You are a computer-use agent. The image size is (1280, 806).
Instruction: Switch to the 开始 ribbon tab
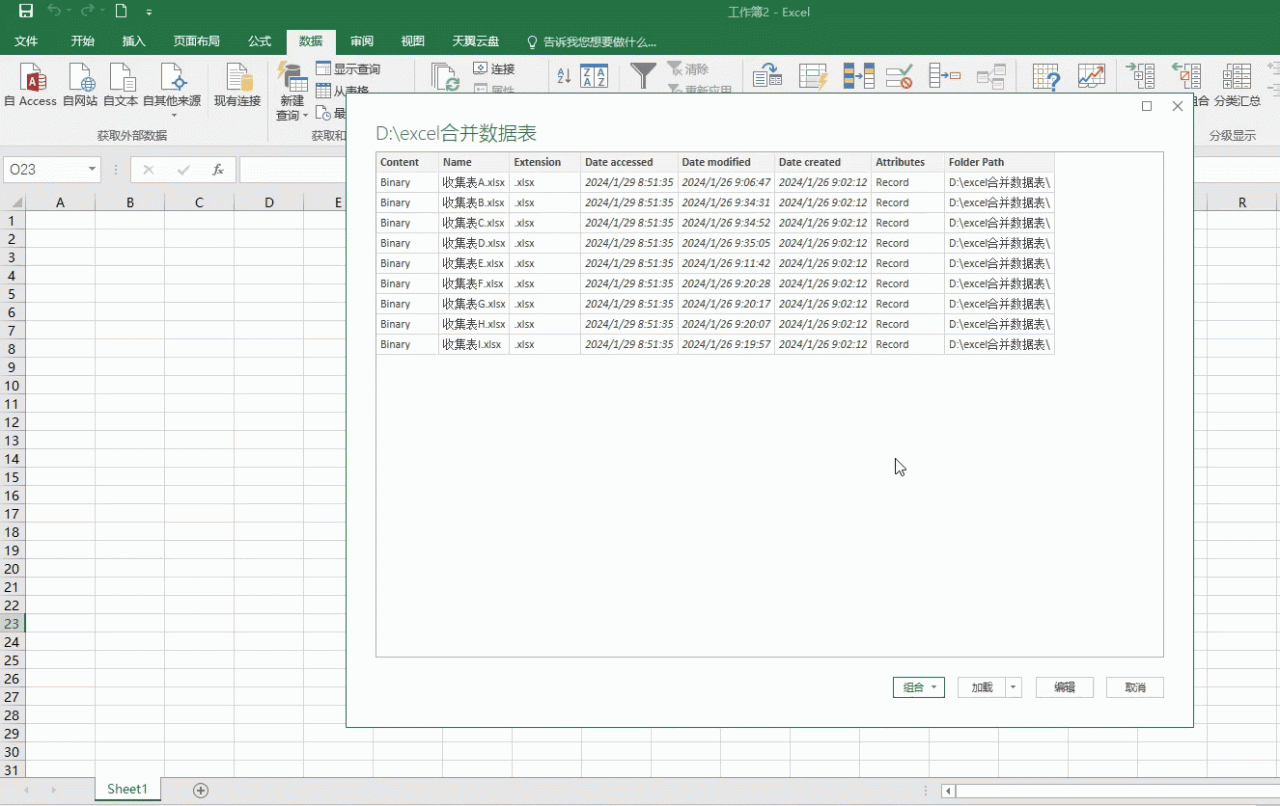pyautogui.click(x=83, y=41)
